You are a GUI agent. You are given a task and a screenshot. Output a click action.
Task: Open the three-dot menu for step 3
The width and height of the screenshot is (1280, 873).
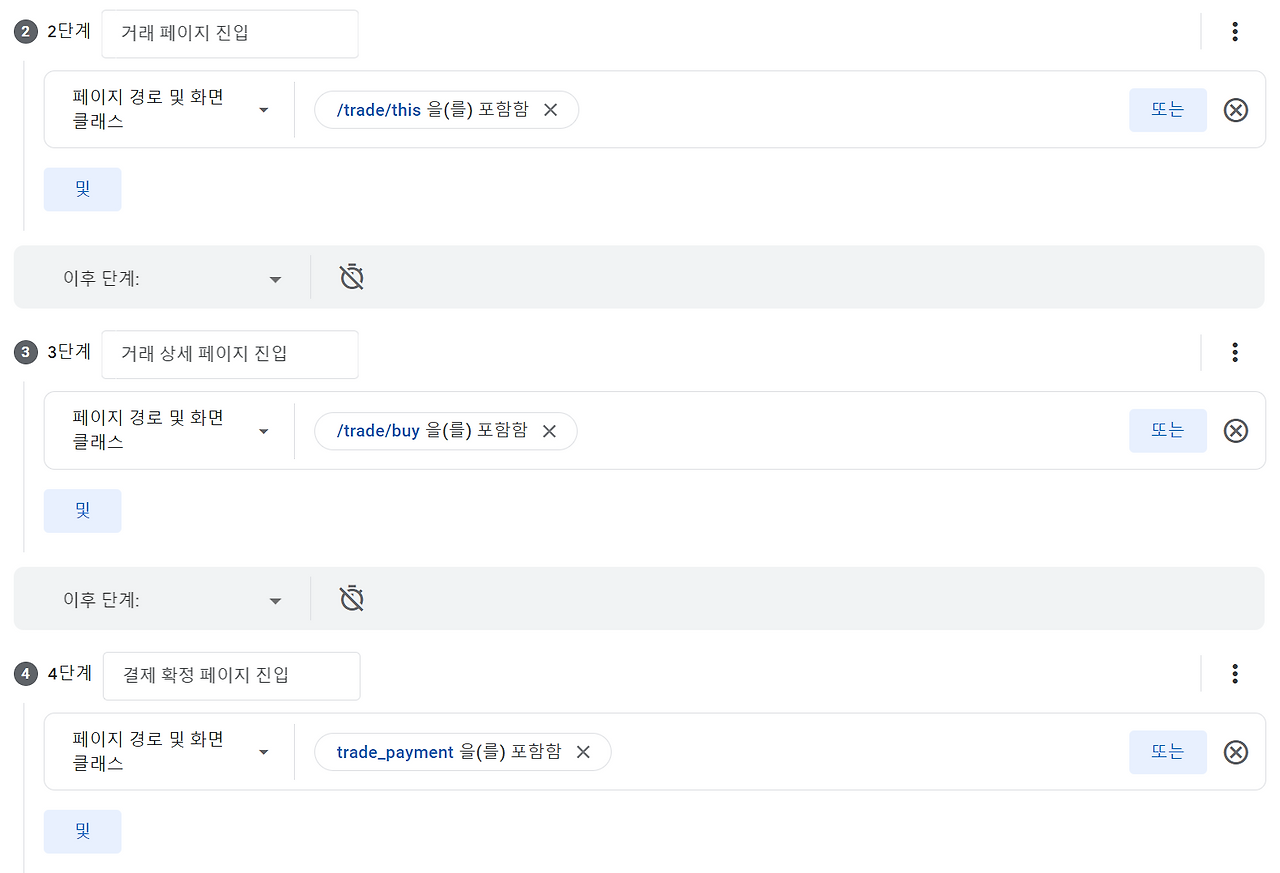tap(1235, 352)
